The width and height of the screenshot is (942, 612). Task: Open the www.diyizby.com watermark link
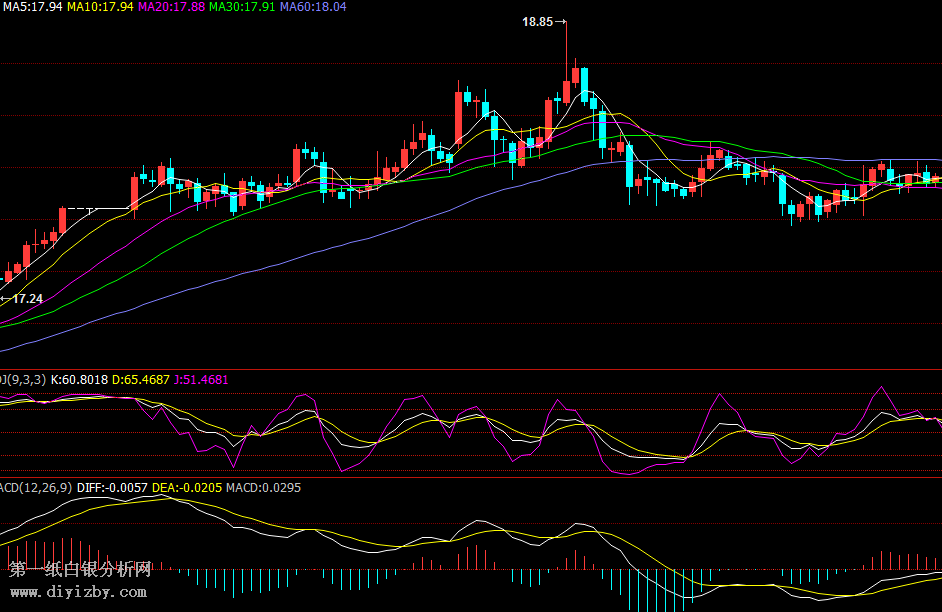pyautogui.click(x=79, y=592)
